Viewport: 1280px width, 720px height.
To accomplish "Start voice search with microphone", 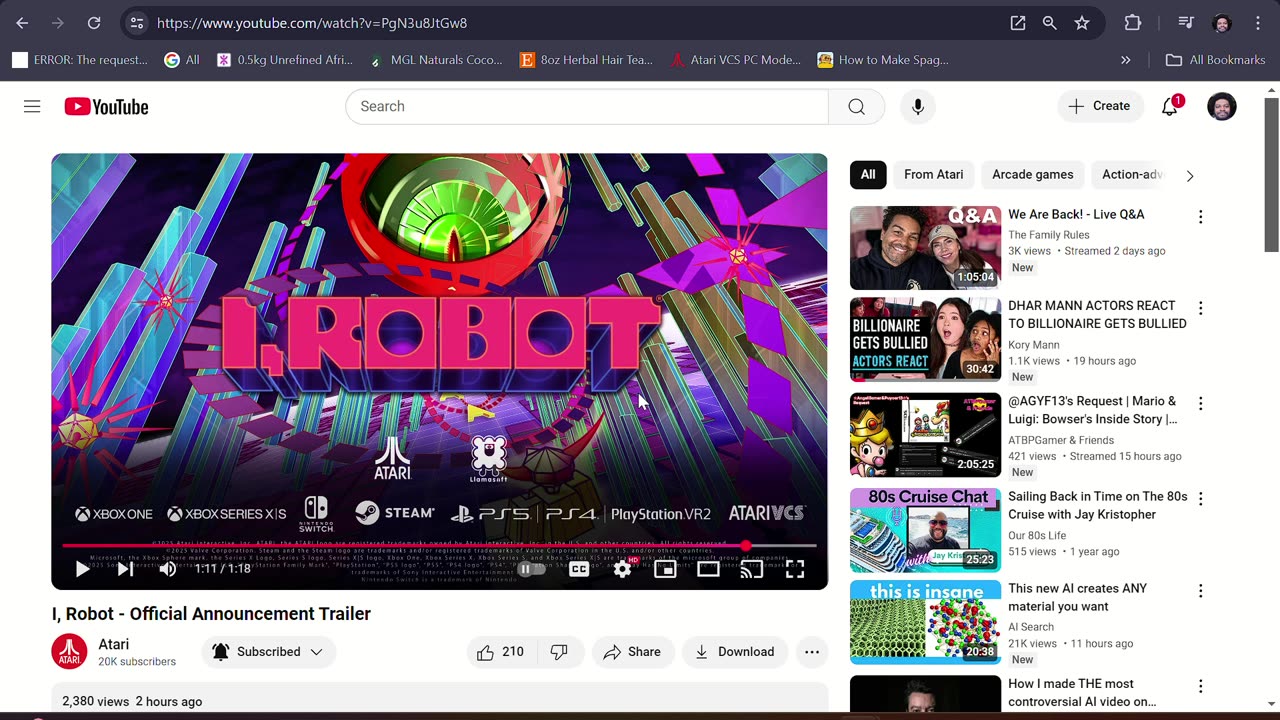I will (x=917, y=106).
